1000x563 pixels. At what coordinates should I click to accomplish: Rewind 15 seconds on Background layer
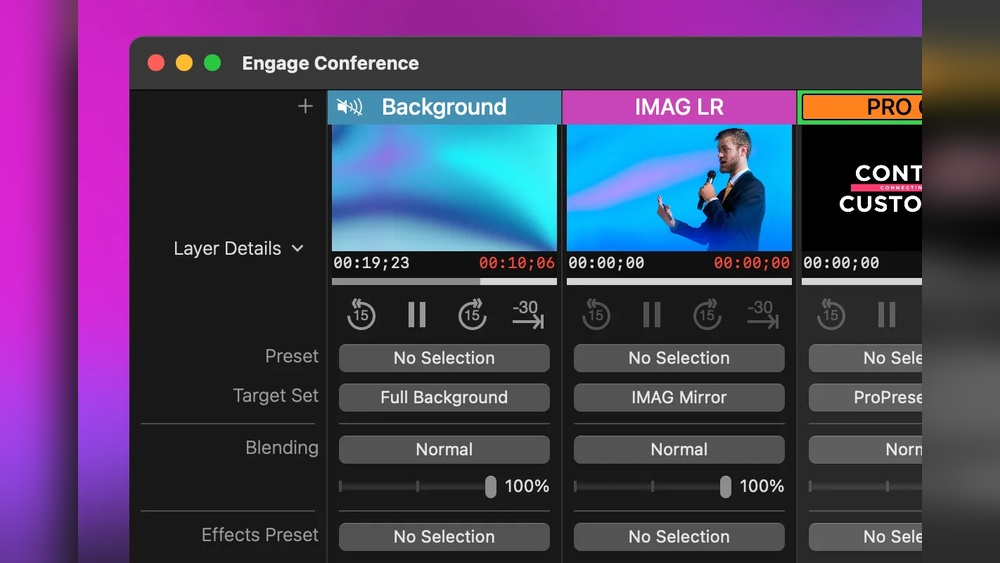click(361, 315)
